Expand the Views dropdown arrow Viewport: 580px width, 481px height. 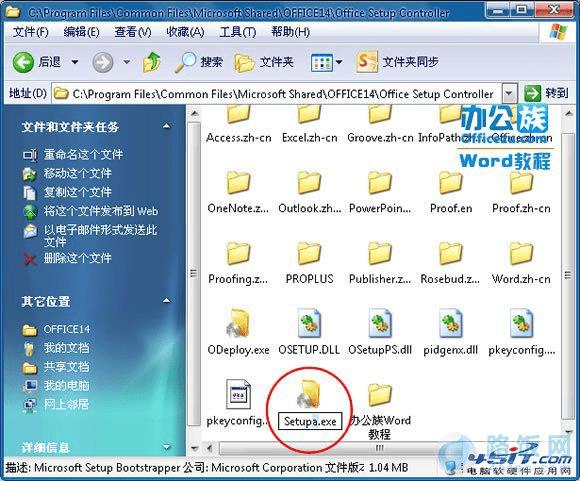[x=338, y=62]
